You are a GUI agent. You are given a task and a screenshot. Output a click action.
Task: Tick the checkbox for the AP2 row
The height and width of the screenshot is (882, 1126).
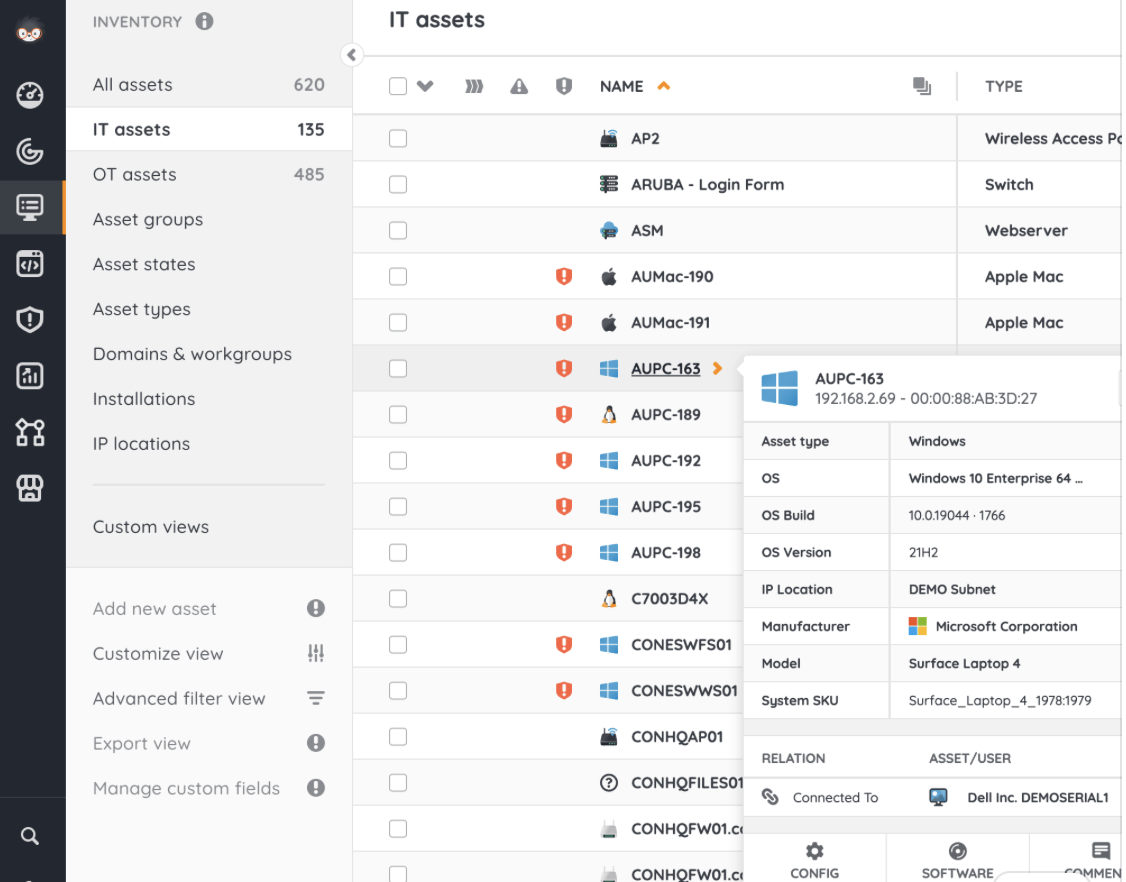(398, 139)
